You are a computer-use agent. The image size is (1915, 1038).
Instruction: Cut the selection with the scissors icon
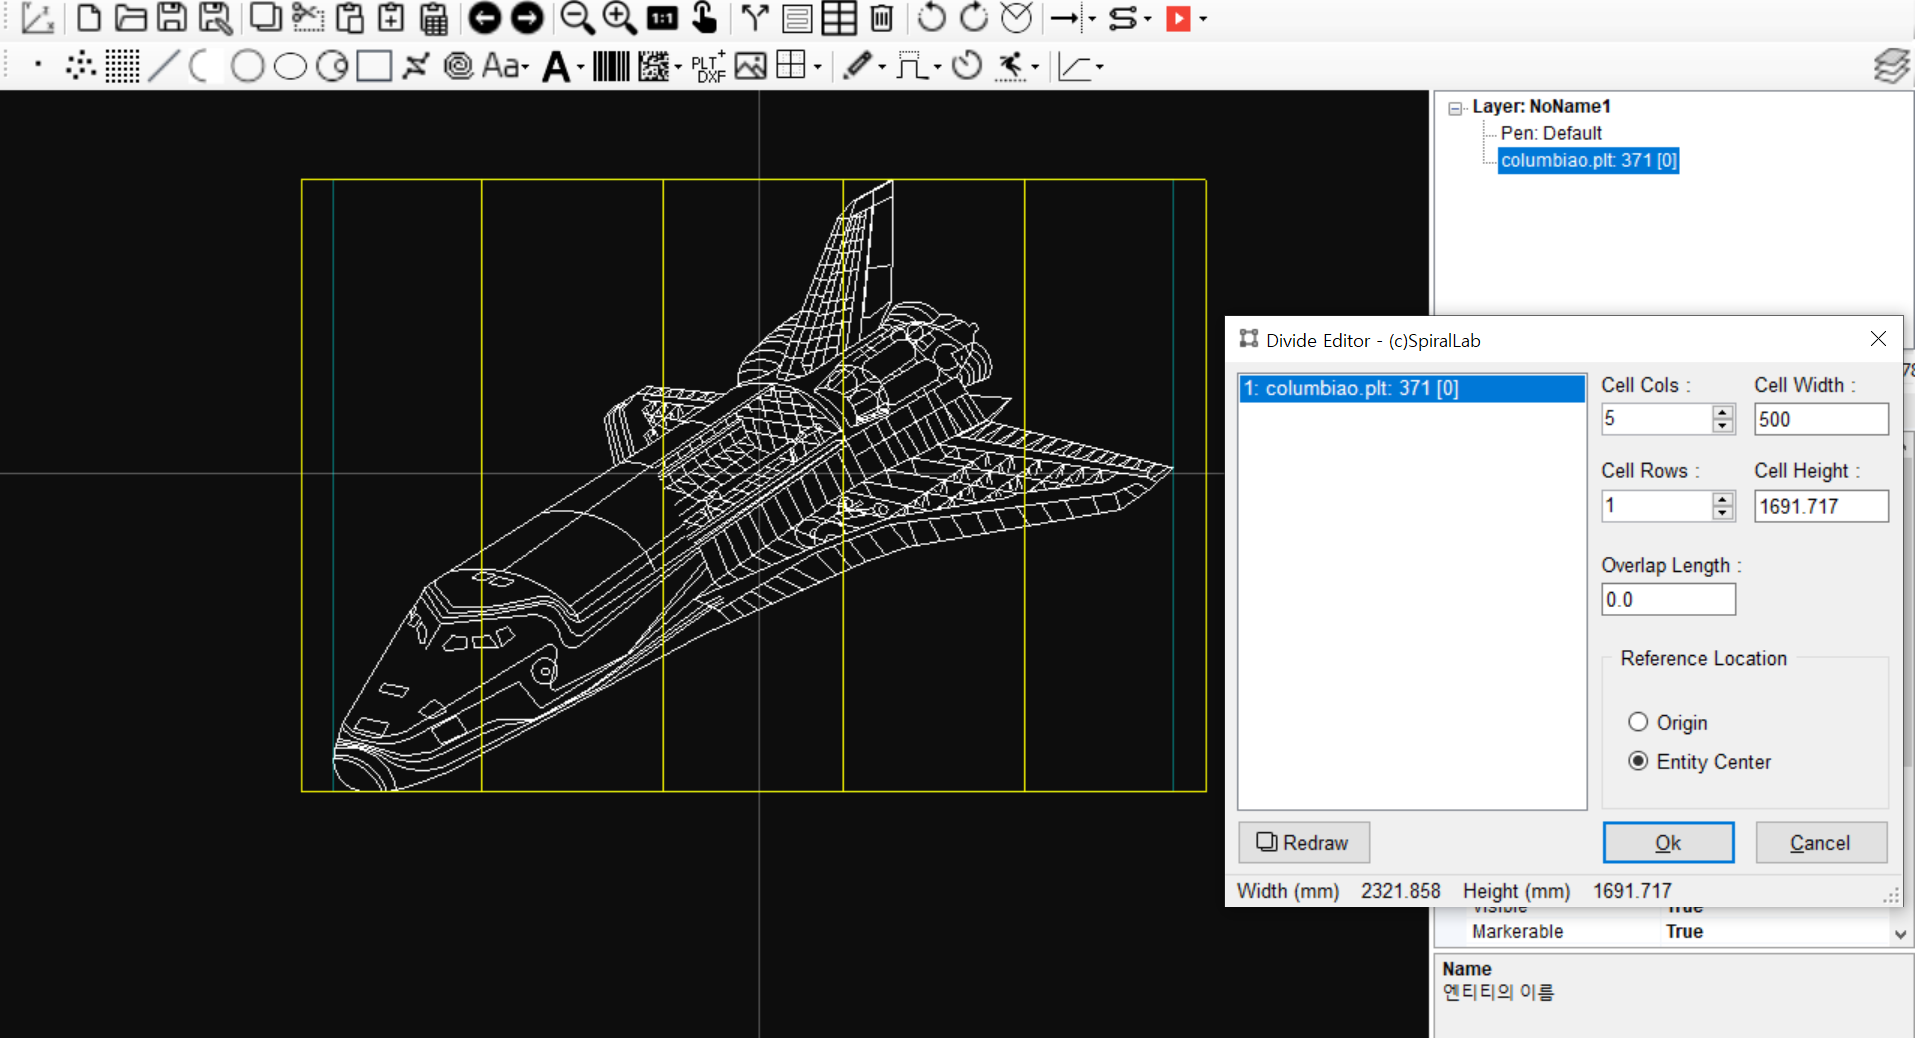(x=308, y=18)
